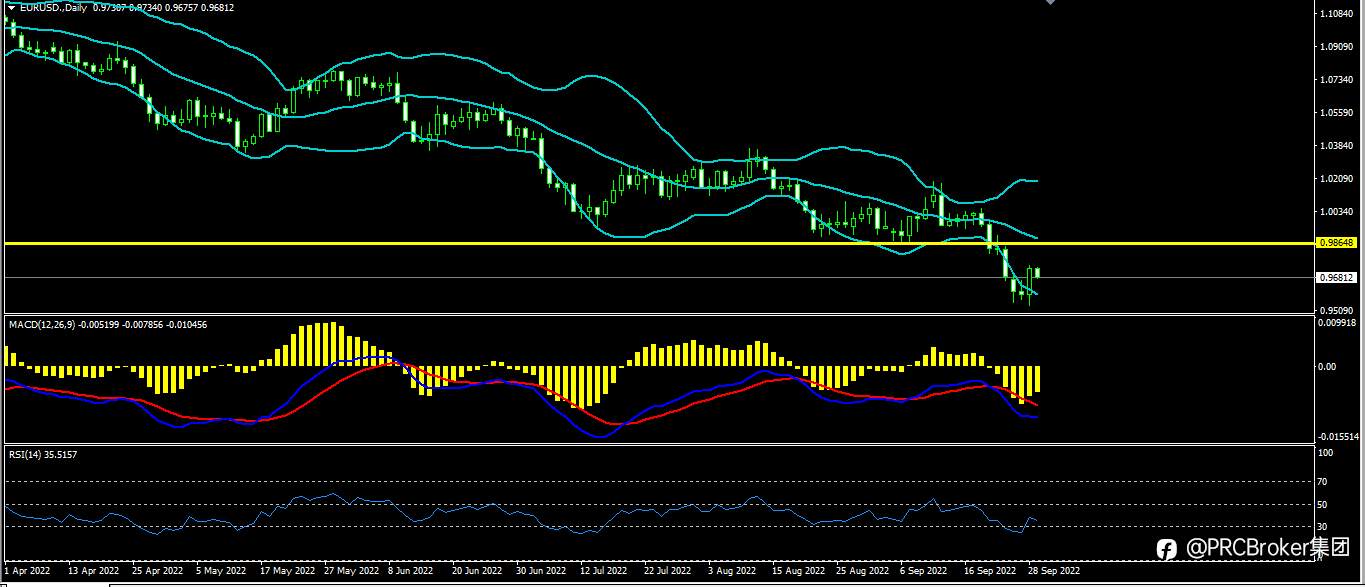Click the 17 May 2022 date label
This screenshot has width=1365, height=587.
click(x=287, y=571)
